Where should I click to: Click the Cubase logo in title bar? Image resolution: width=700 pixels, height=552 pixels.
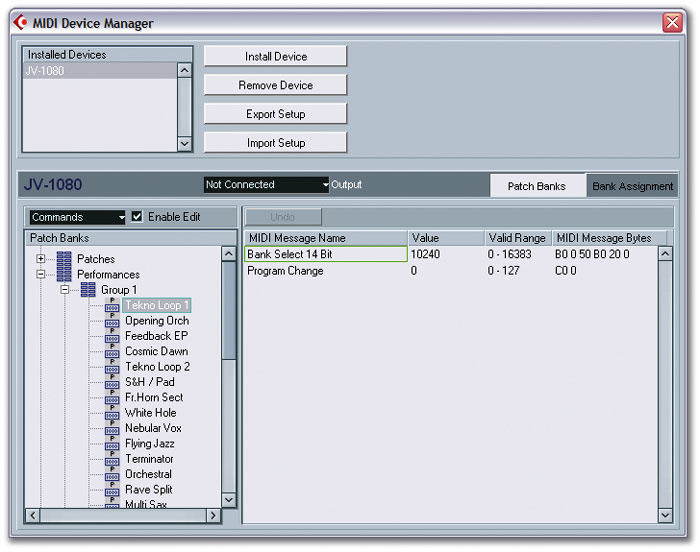click(x=21, y=22)
